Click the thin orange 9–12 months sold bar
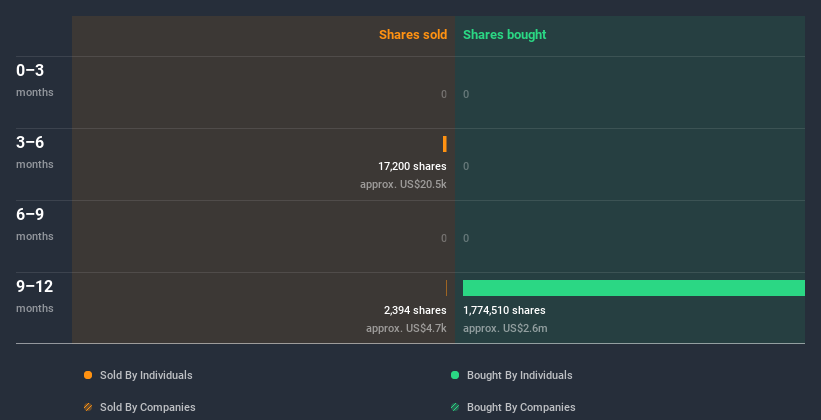The width and height of the screenshot is (821, 420). (446, 288)
